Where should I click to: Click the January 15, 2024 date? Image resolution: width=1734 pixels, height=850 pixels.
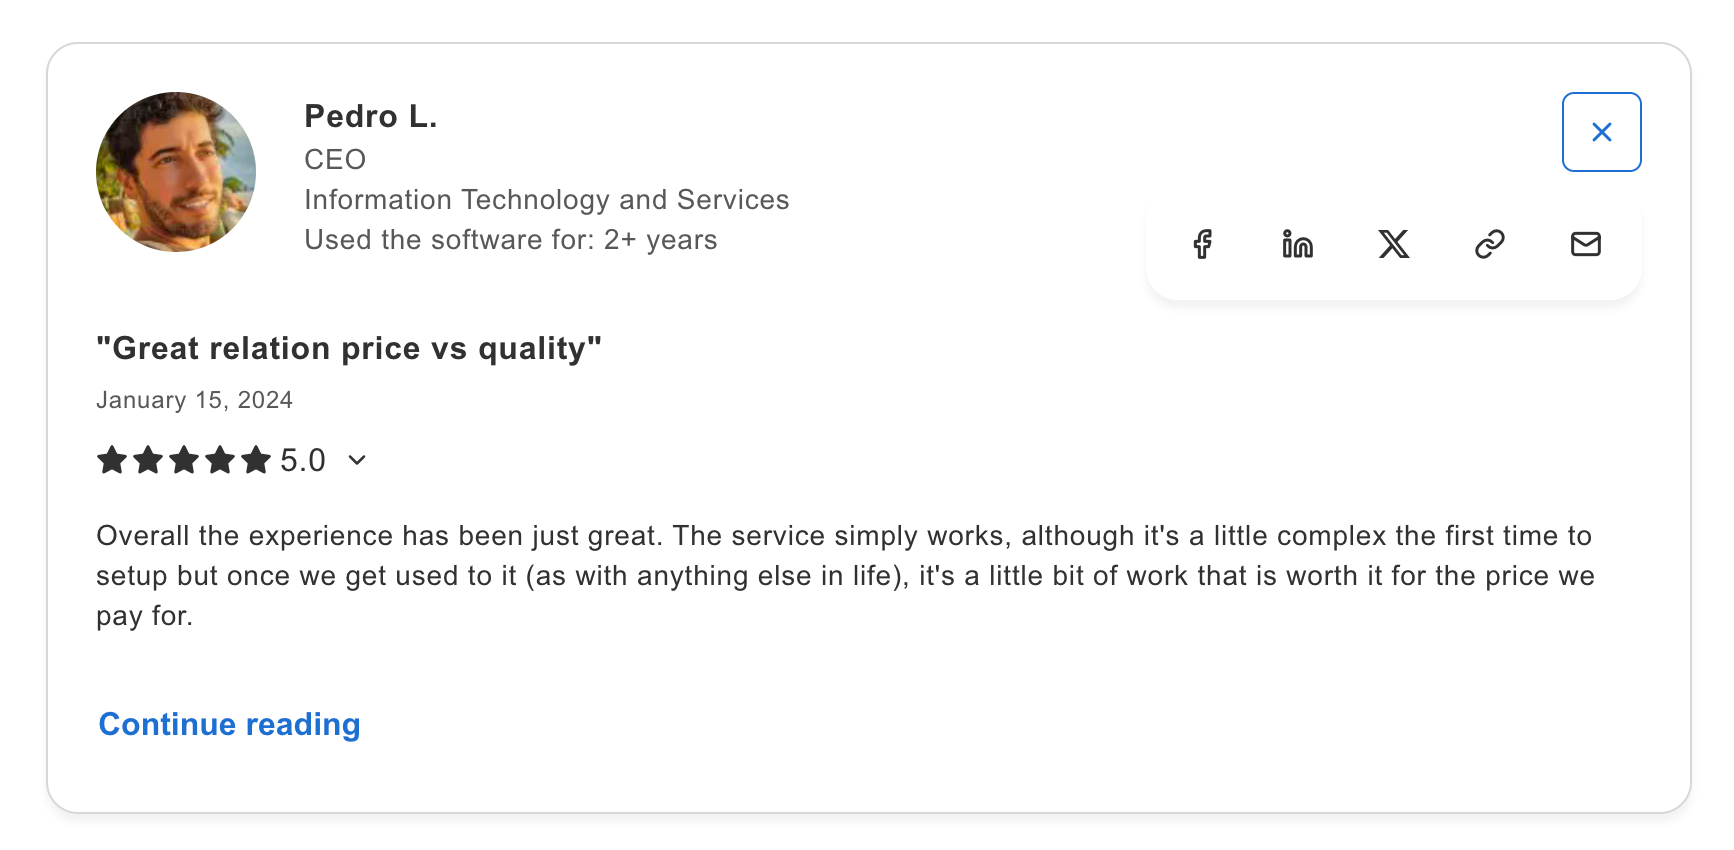point(193,399)
